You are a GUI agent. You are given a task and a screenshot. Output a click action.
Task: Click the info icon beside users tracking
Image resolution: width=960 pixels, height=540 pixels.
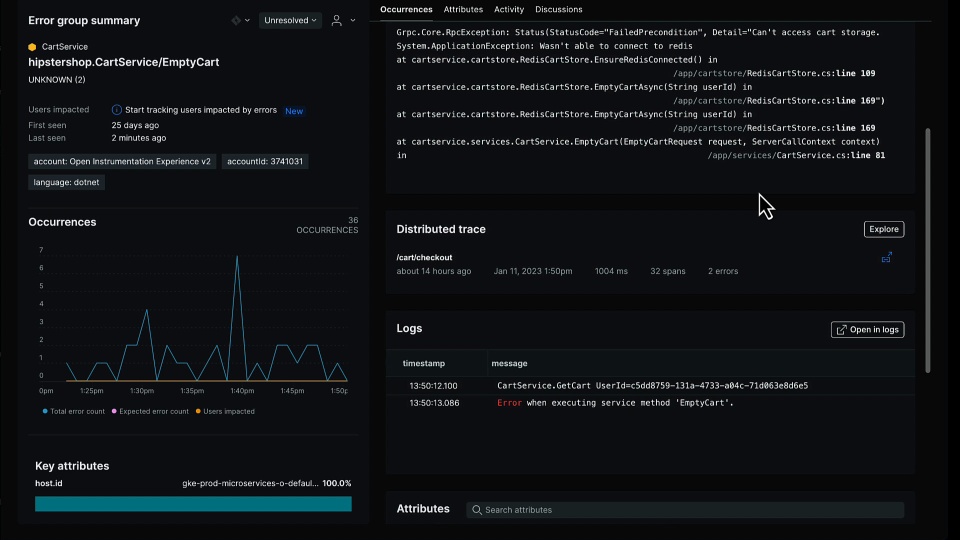117,110
